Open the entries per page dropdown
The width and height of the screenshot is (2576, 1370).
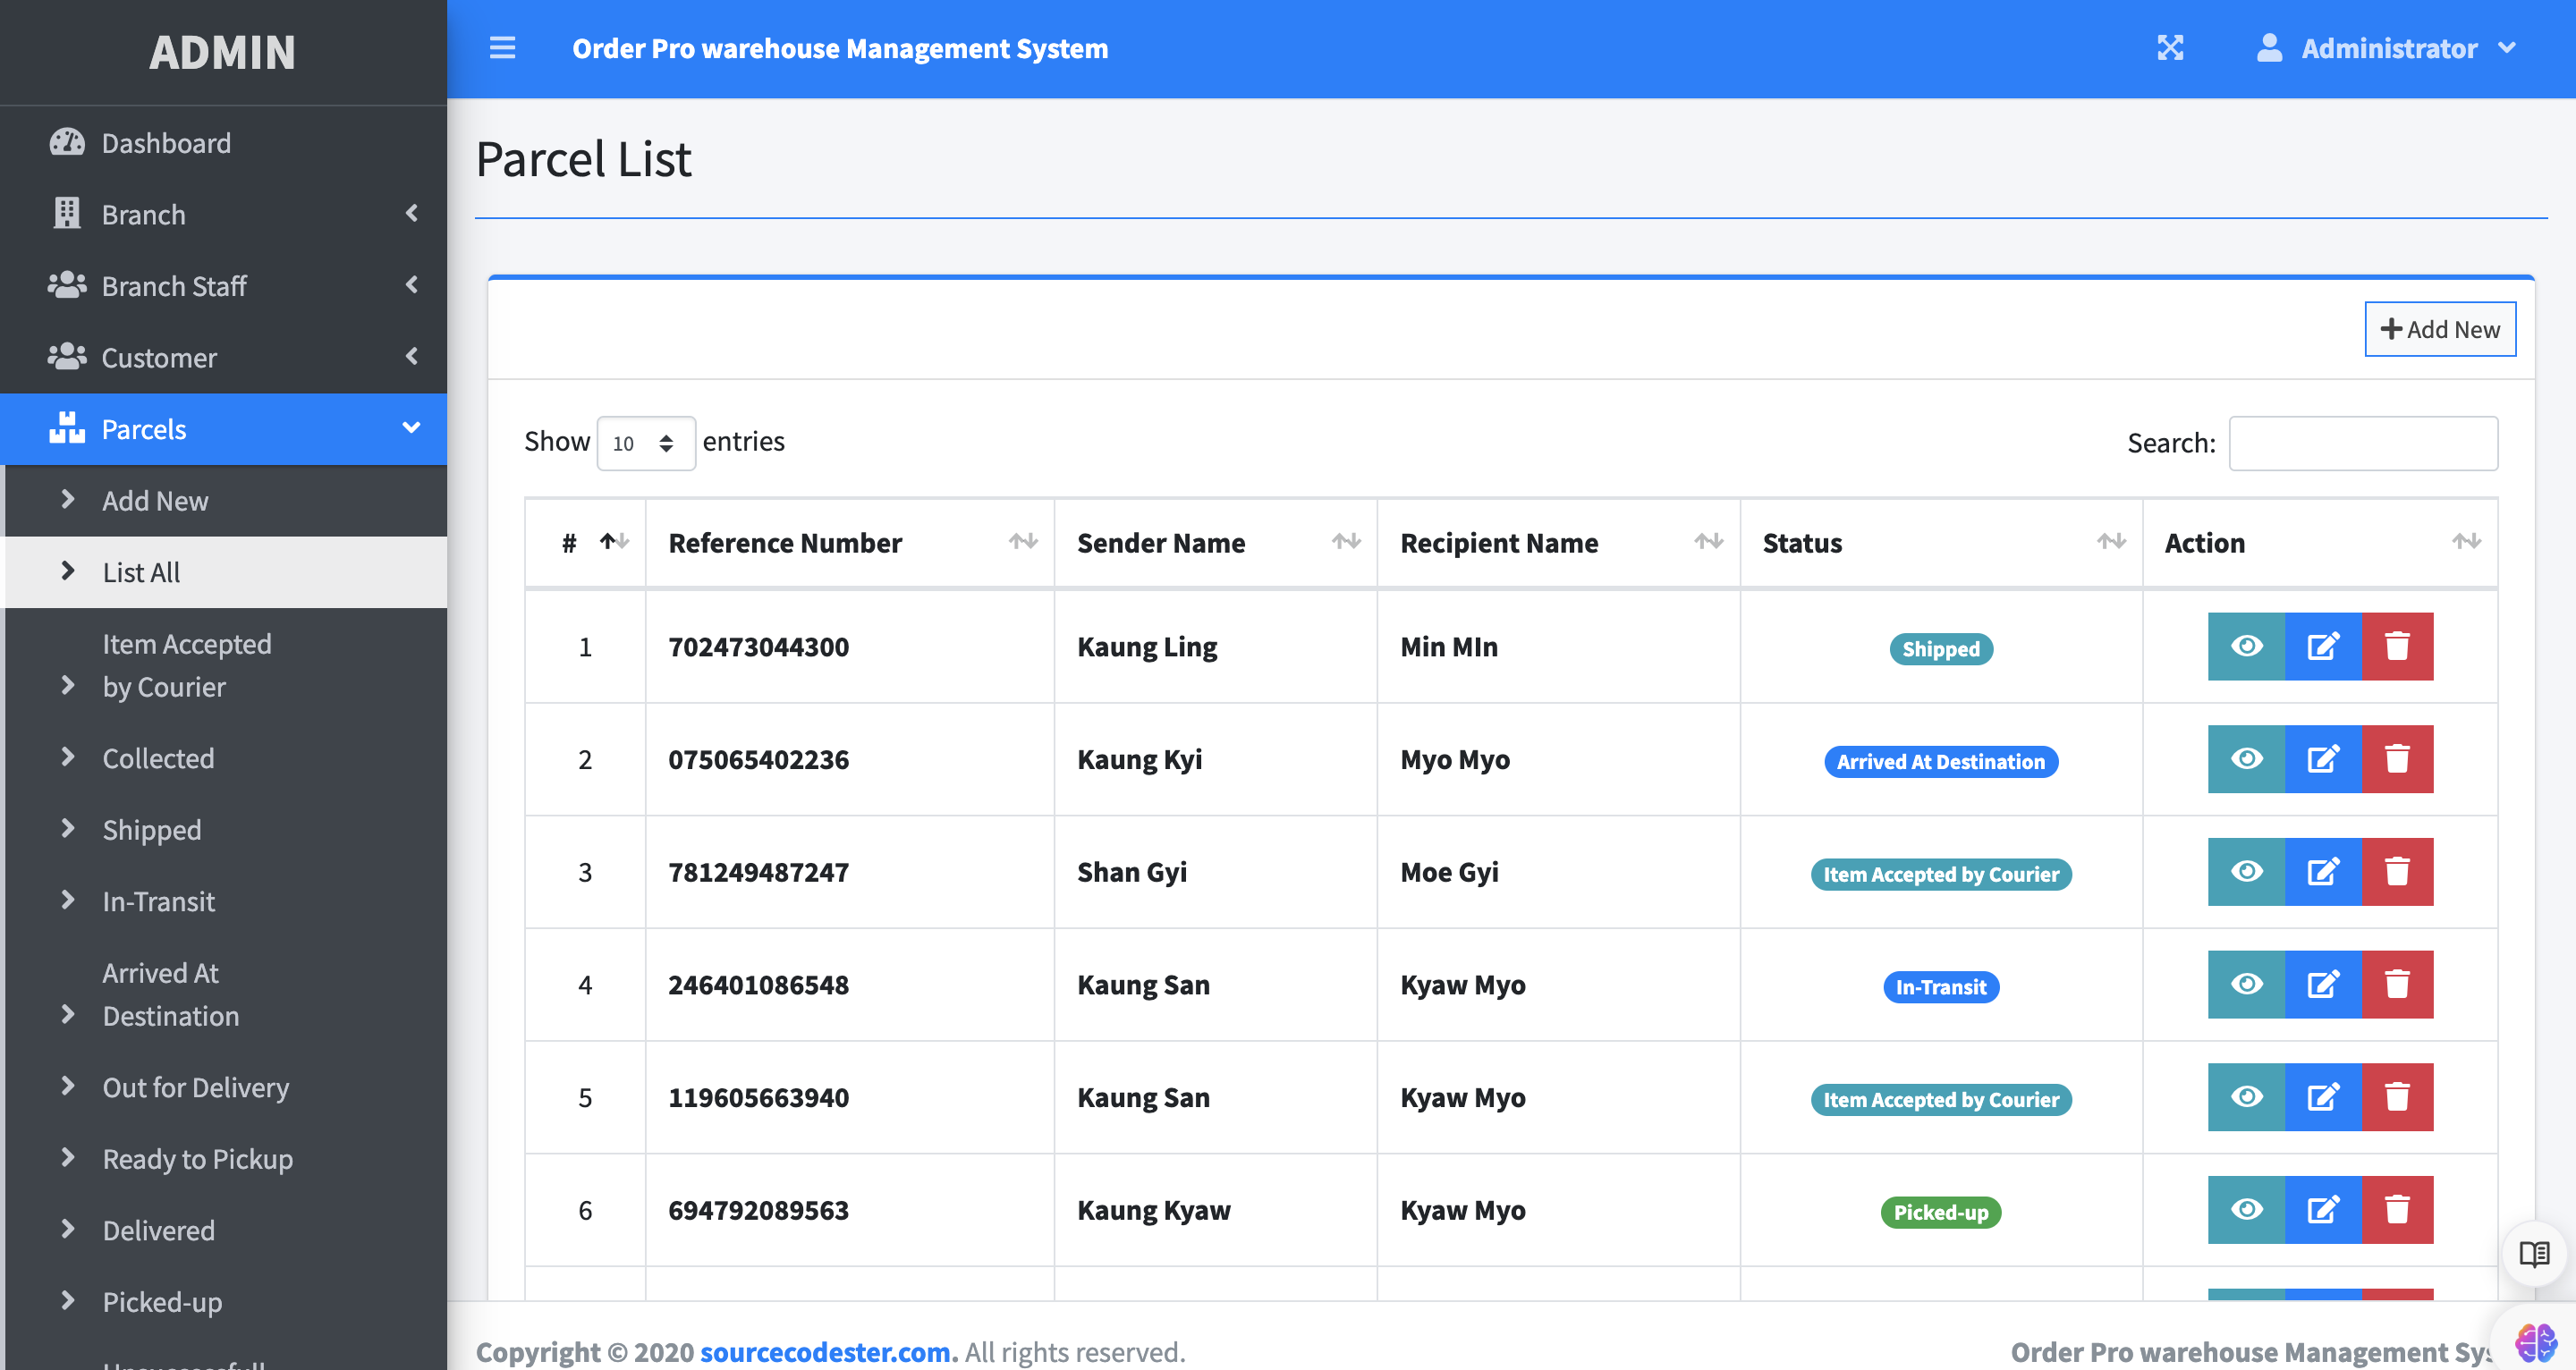pos(645,443)
